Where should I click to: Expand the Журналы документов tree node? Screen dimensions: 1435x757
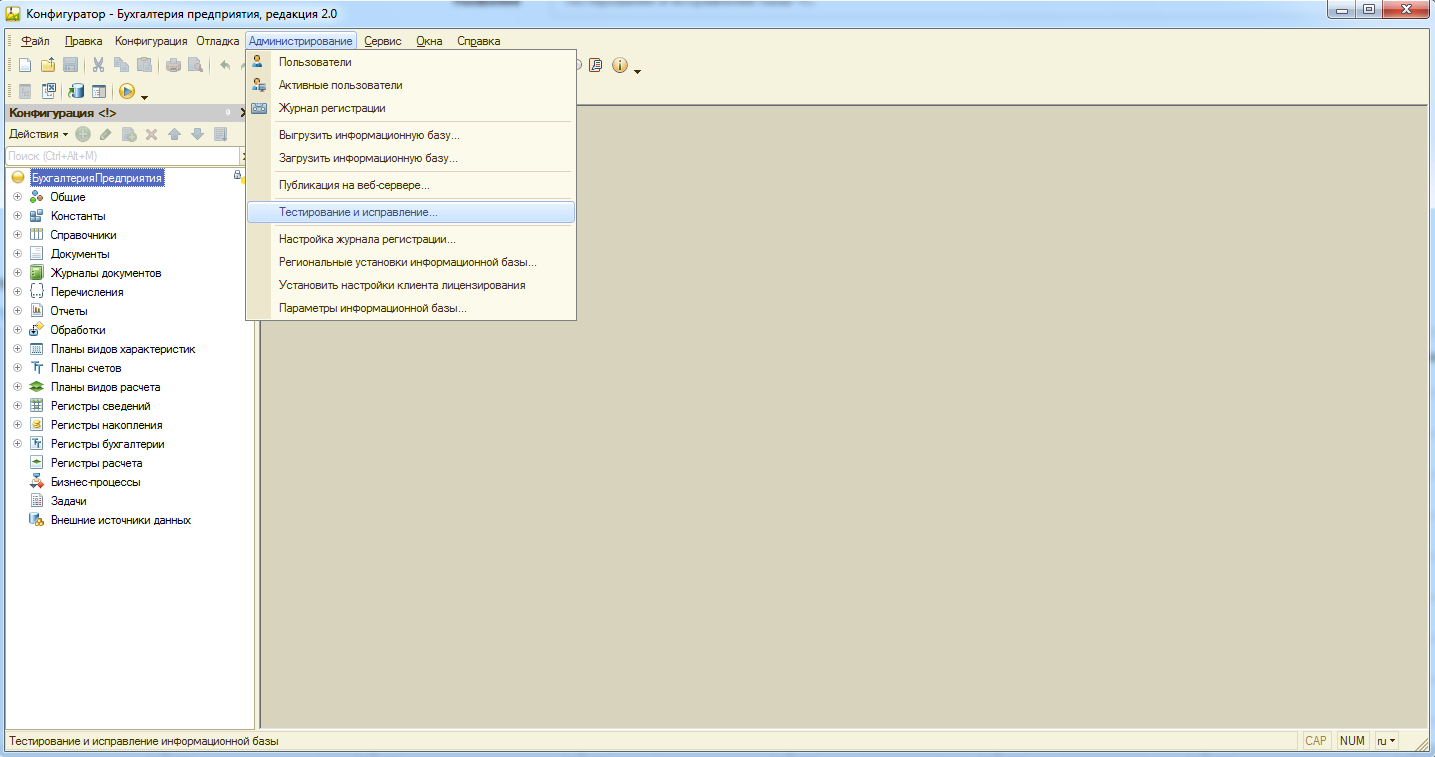(17, 273)
